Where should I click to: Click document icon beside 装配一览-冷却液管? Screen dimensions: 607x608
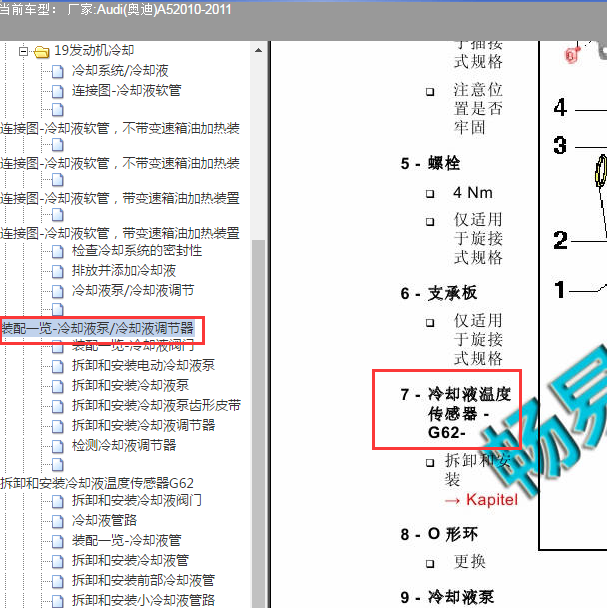(x=58, y=541)
